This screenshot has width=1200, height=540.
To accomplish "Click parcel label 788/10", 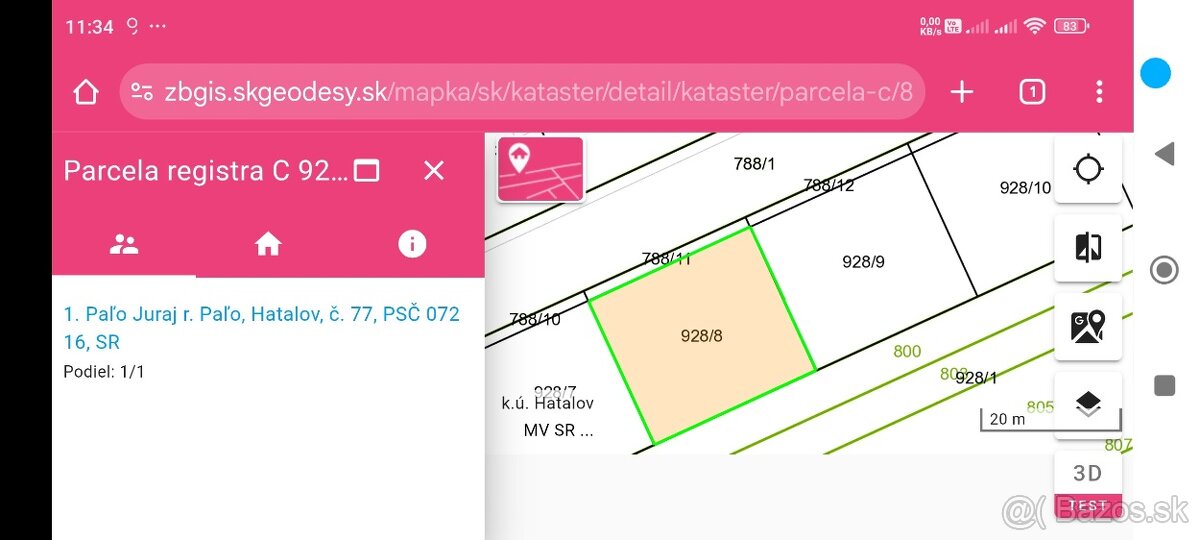I will [x=535, y=319].
